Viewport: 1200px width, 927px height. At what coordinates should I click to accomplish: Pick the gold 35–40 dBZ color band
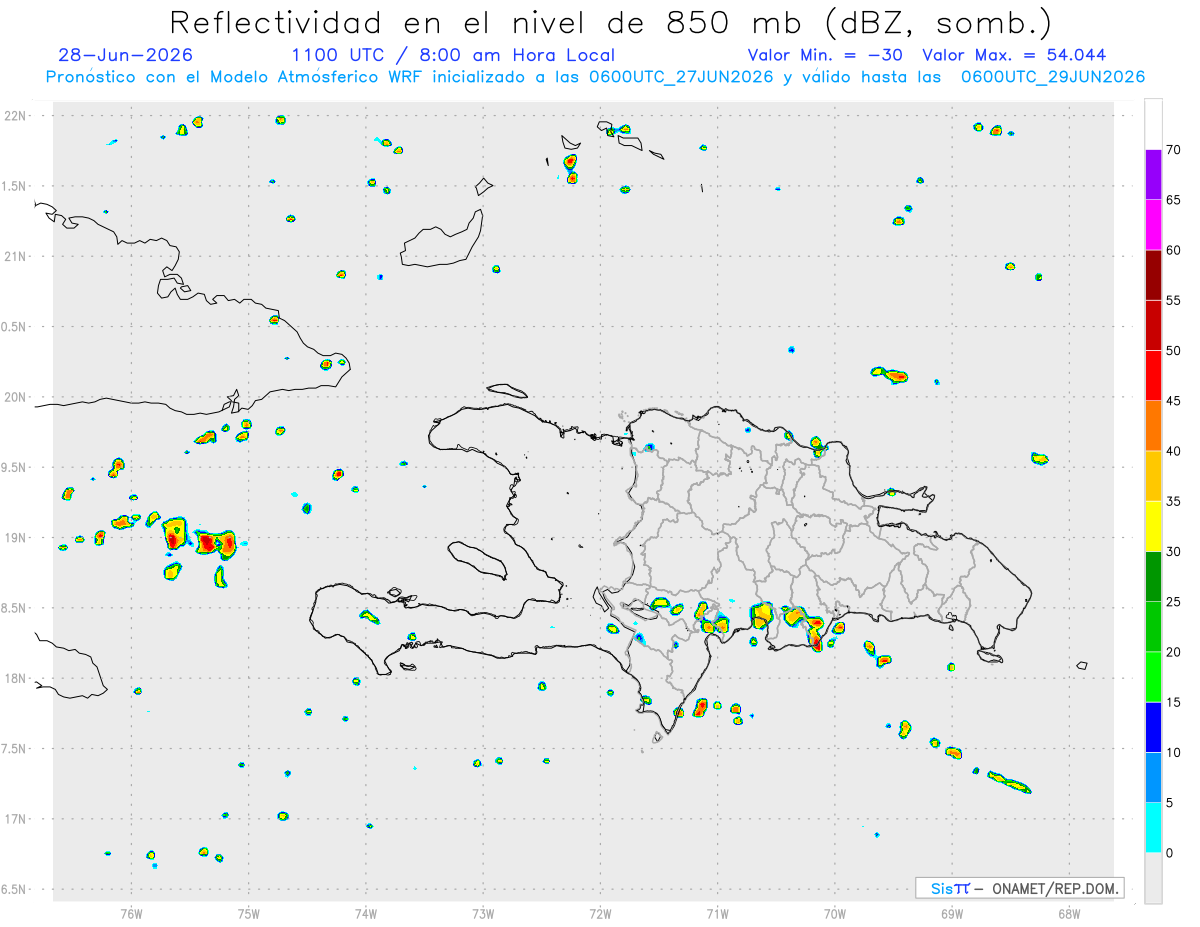pyautogui.click(x=1153, y=476)
